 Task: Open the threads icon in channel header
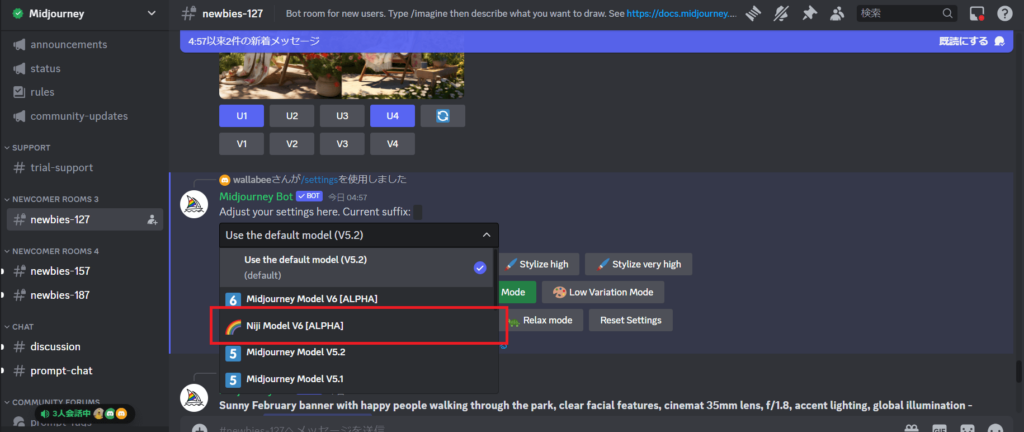752,14
